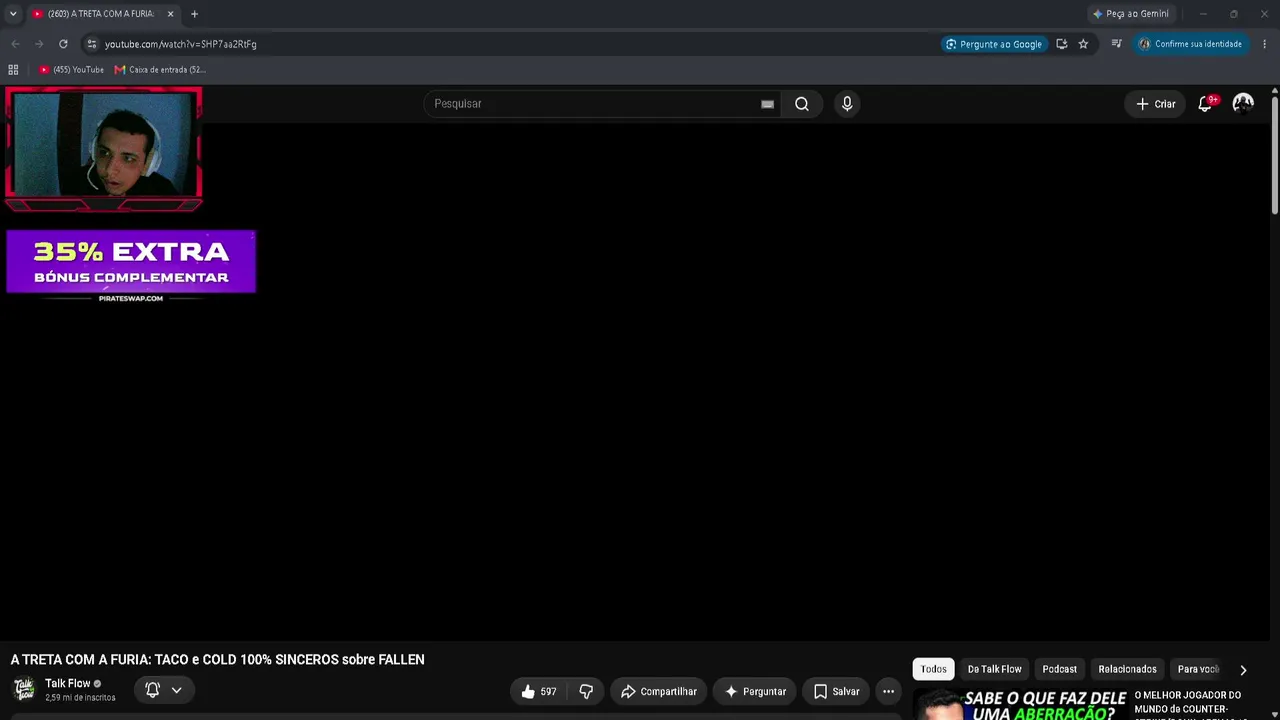Select the Relacionados filter chip

(1127, 669)
